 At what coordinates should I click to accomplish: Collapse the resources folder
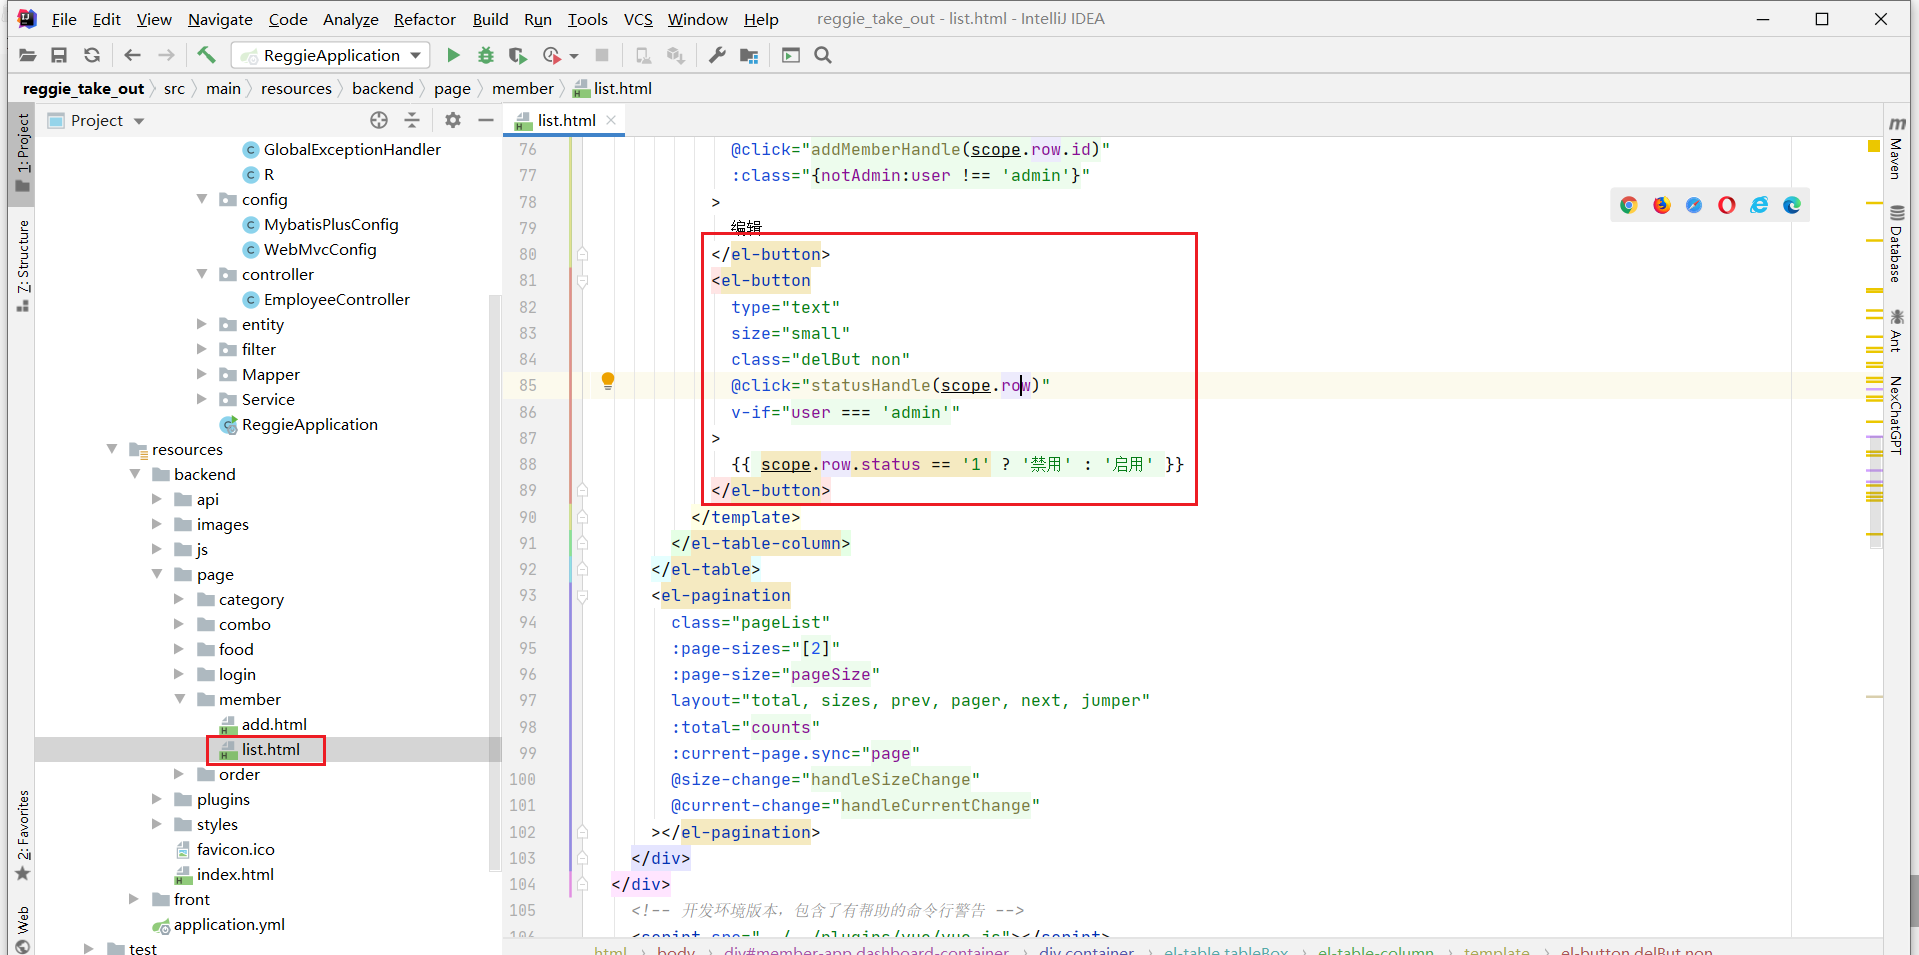(112, 449)
